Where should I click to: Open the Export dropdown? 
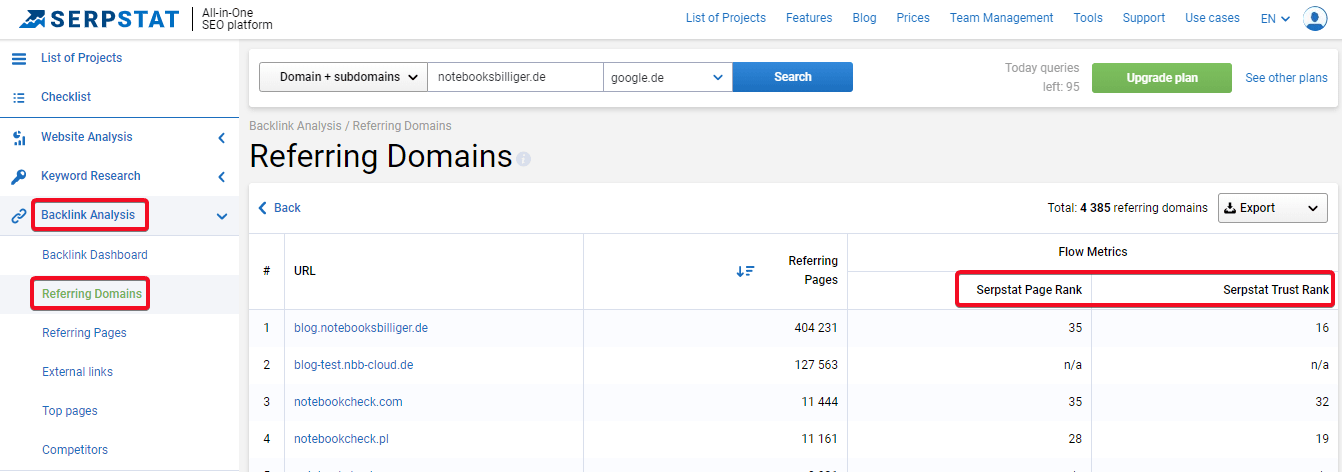(1272, 208)
